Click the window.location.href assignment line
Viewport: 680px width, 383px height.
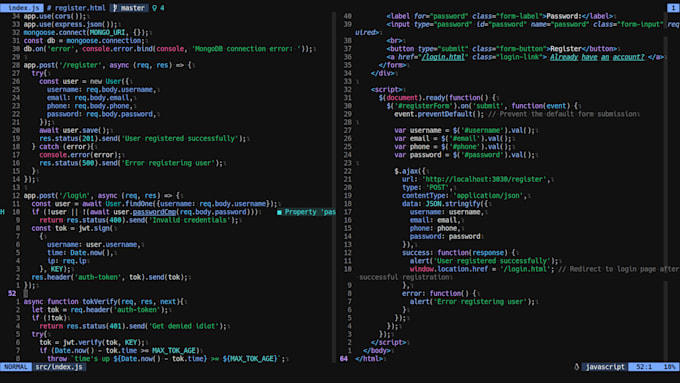(x=482, y=269)
